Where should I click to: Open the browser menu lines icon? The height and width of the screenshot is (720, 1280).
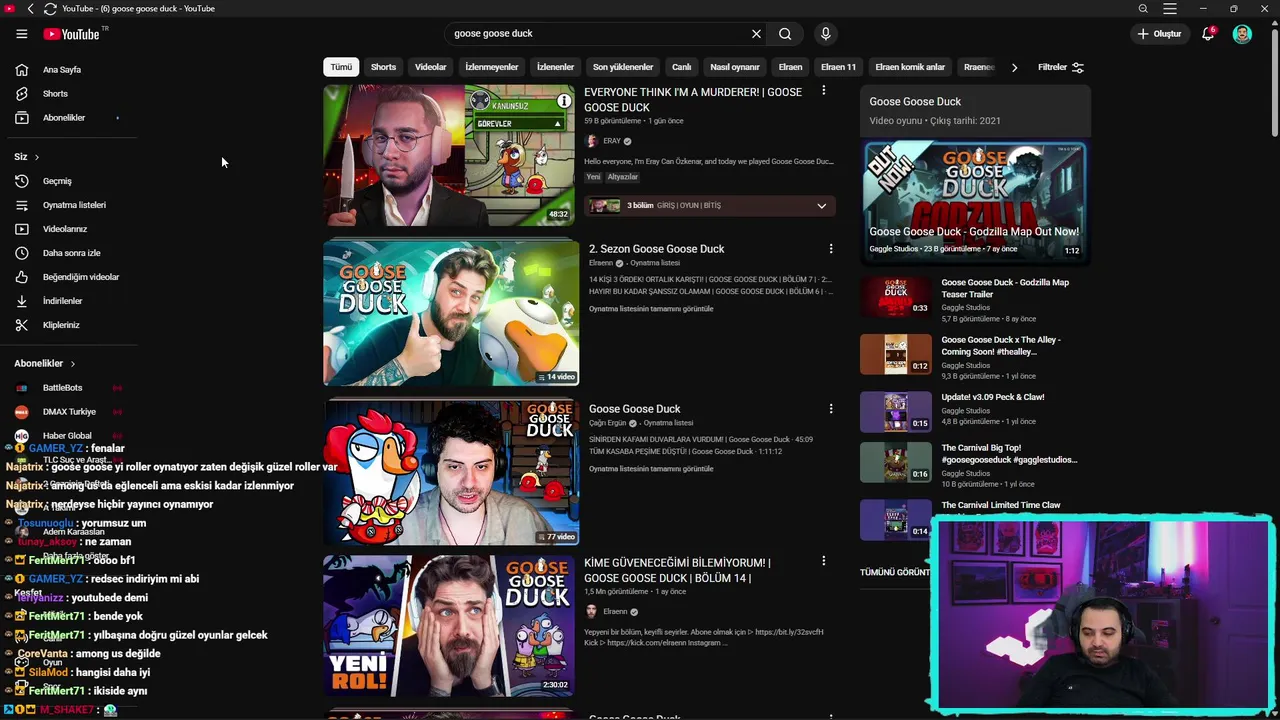[1170, 8]
